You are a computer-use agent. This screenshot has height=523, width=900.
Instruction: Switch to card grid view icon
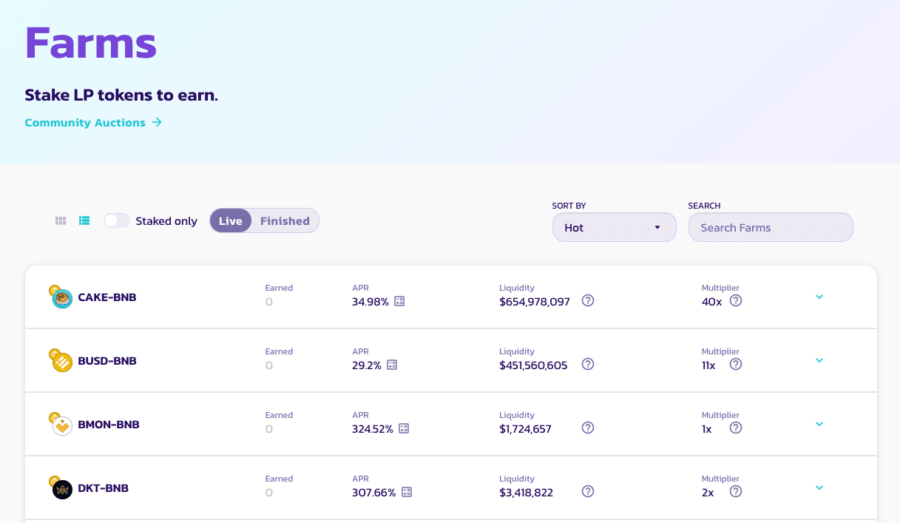[x=60, y=221]
